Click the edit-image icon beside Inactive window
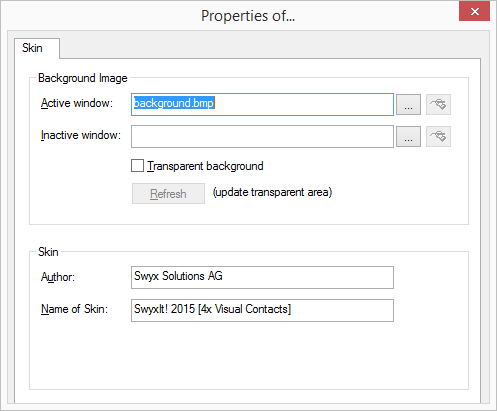Image resolution: width=497 pixels, height=411 pixels. tap(438, 136)
